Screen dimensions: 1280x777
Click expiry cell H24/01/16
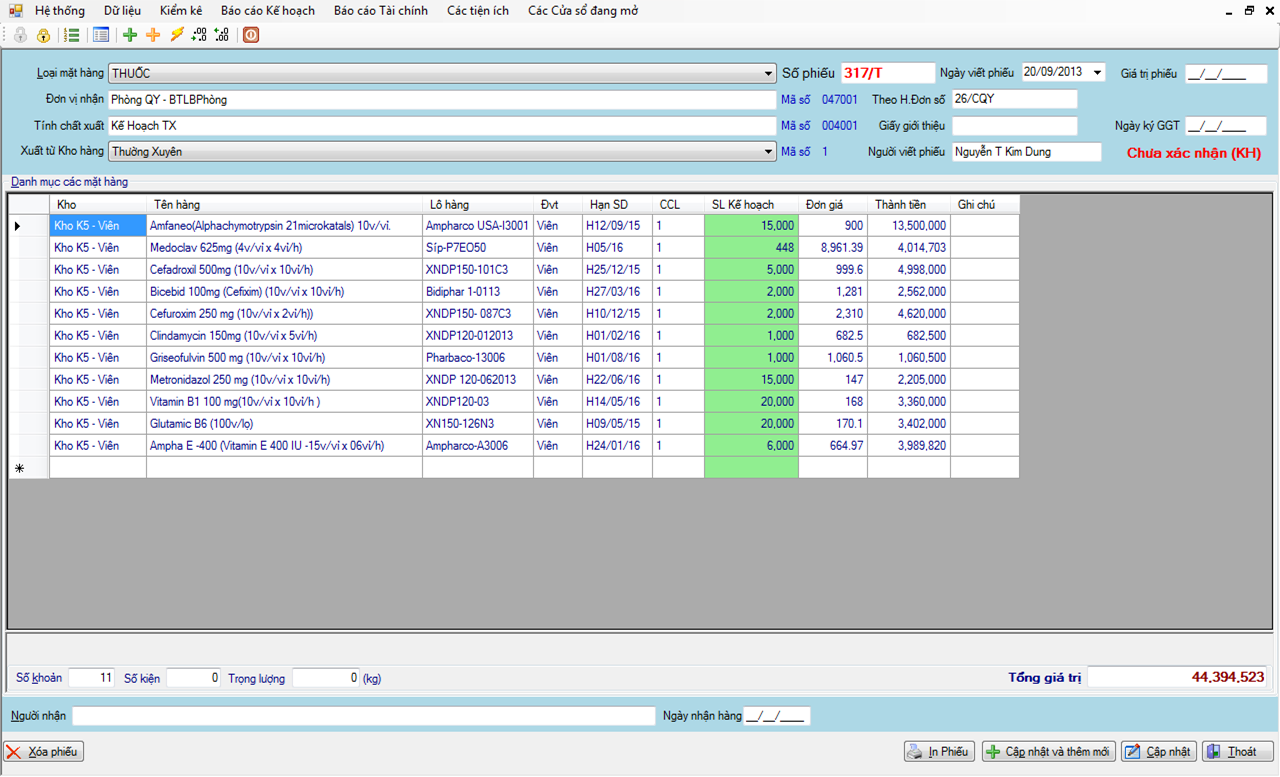pos(617,446)
